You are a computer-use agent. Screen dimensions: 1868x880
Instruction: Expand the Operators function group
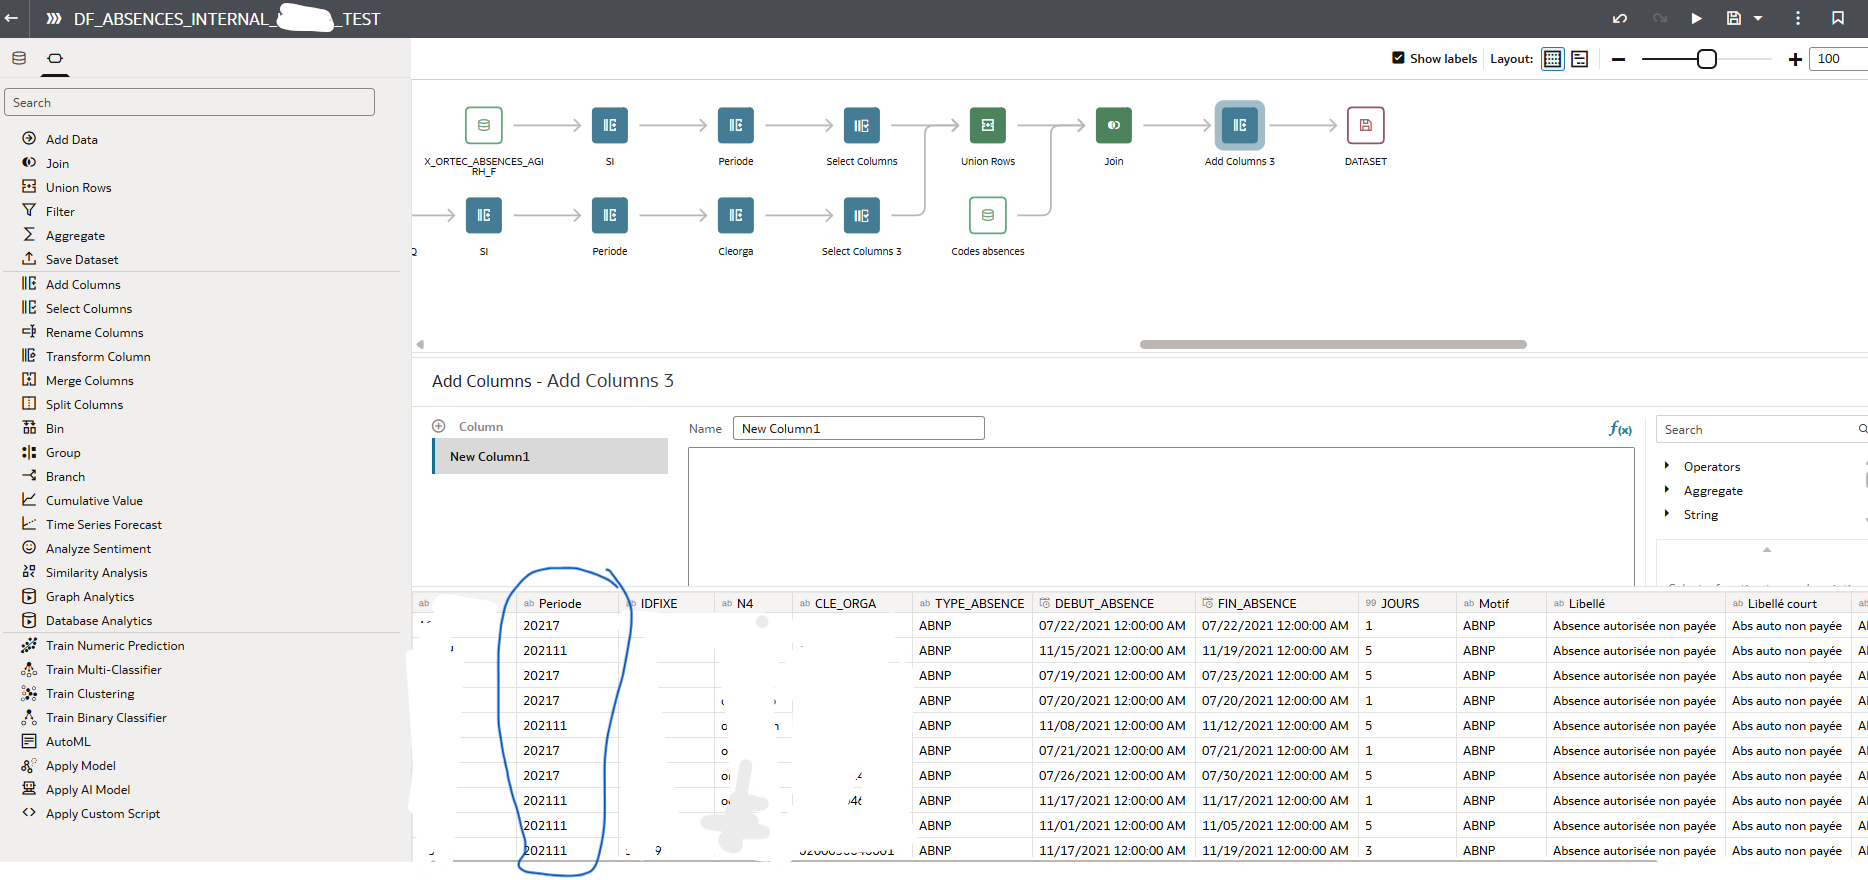1667,466
